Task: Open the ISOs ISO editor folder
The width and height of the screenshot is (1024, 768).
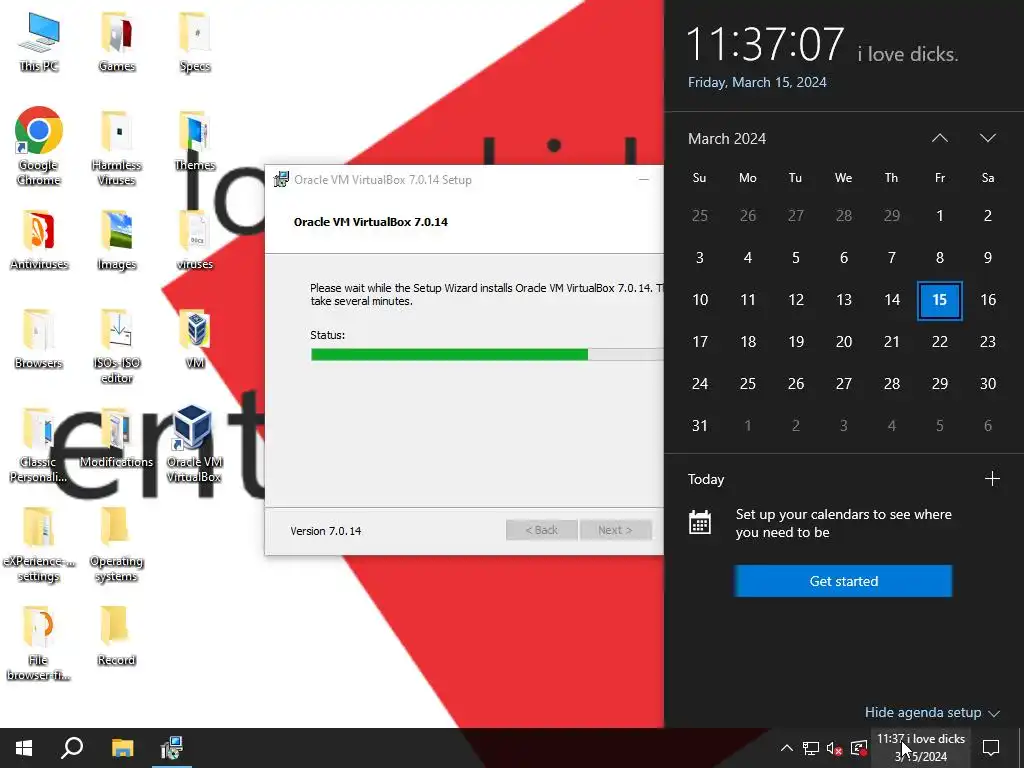Action: click(117, 345)
